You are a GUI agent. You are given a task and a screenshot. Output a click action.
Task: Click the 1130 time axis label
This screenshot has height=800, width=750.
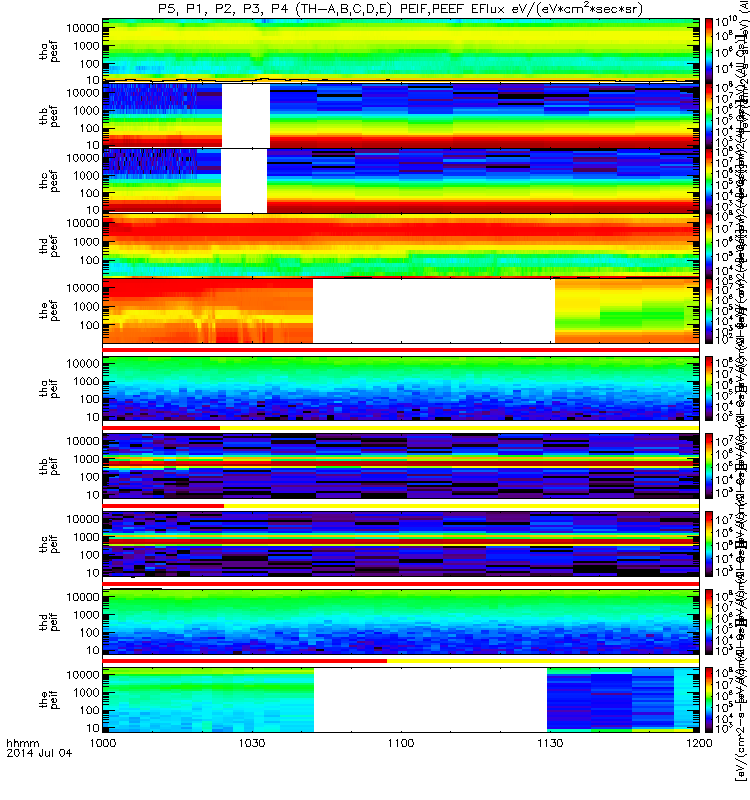point(550,743)
